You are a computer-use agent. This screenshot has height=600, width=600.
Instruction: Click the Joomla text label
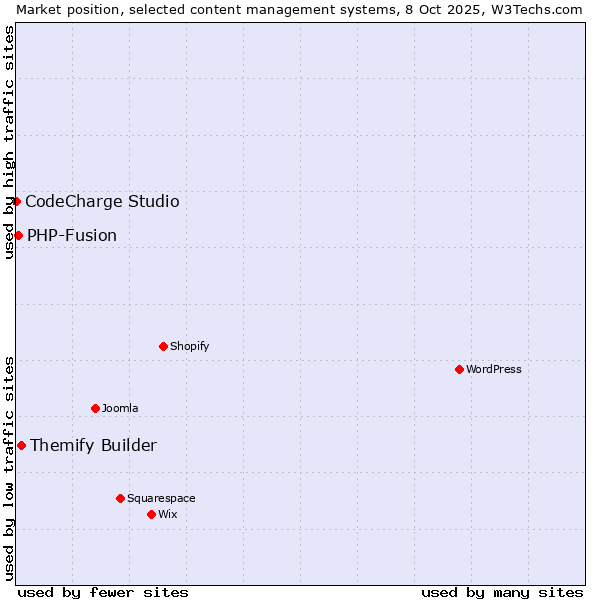click(120, 408)
